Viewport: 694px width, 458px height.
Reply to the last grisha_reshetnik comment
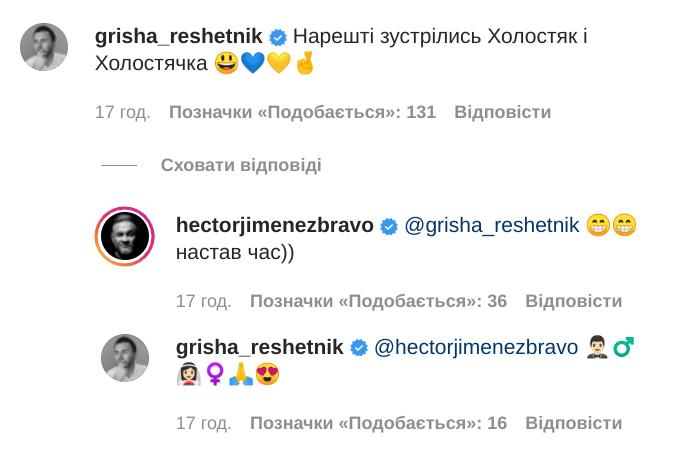(573, 423)
